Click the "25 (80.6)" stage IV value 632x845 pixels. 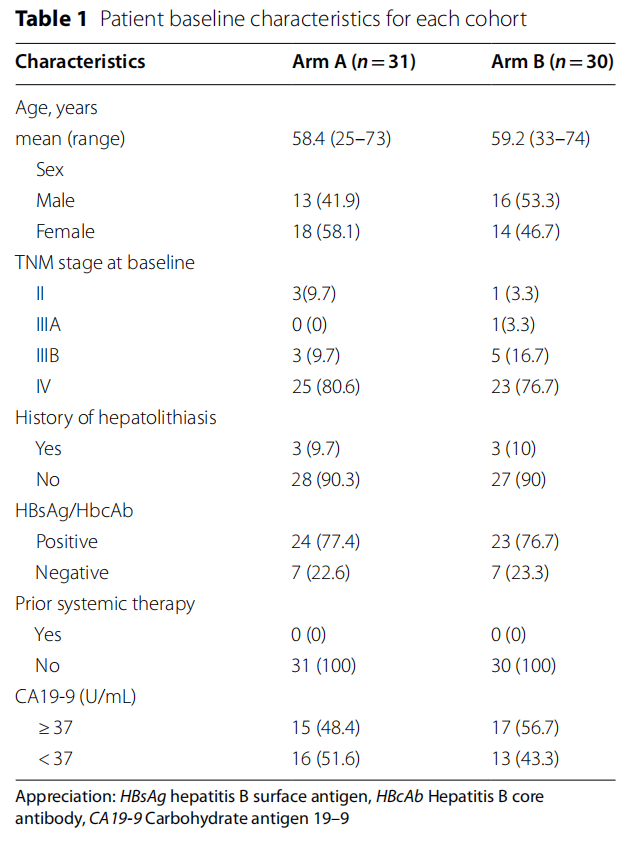pos(326,387)
